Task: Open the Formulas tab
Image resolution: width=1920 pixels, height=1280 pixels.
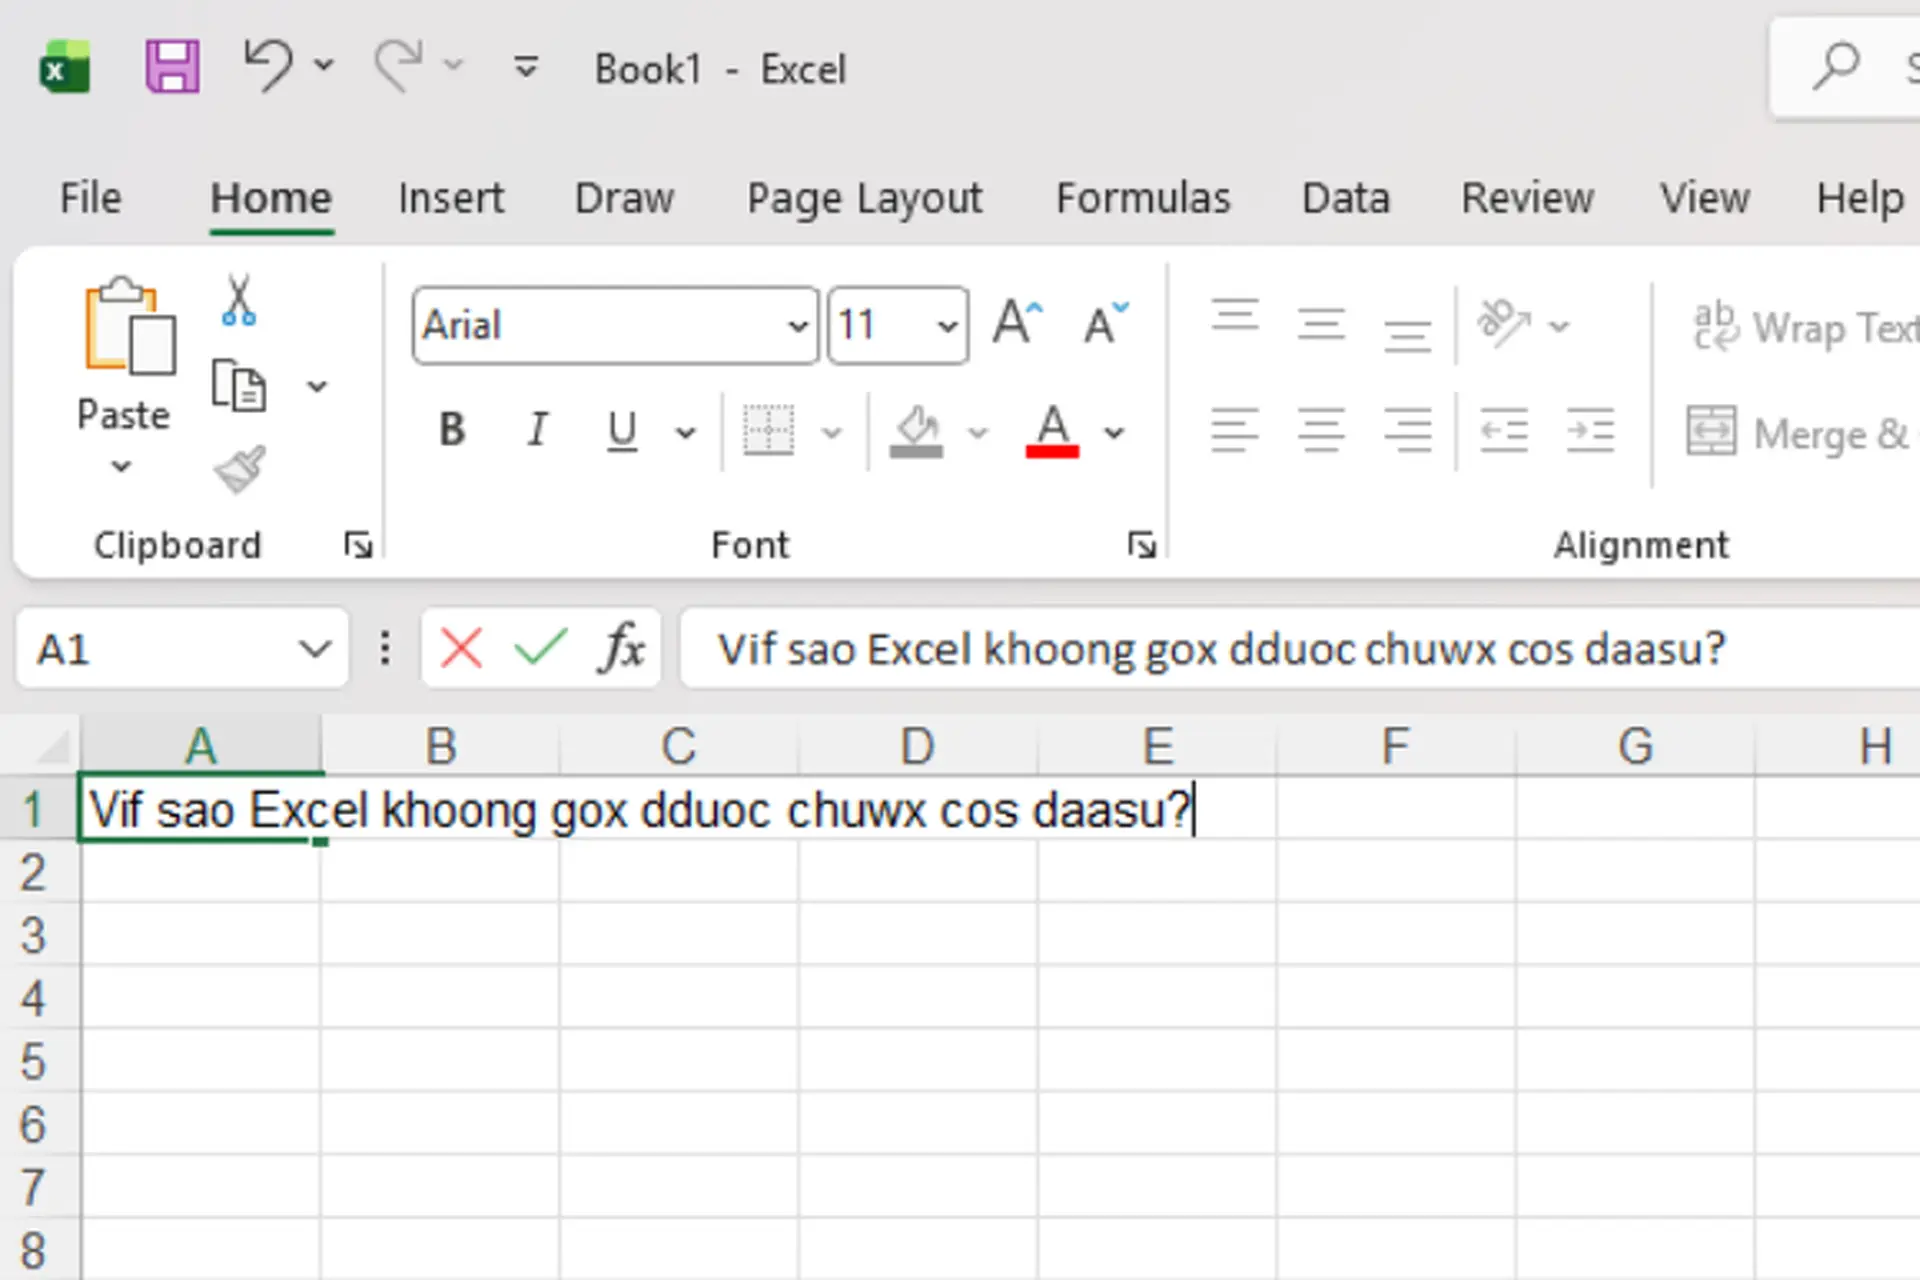Action: click(1143, 198)
